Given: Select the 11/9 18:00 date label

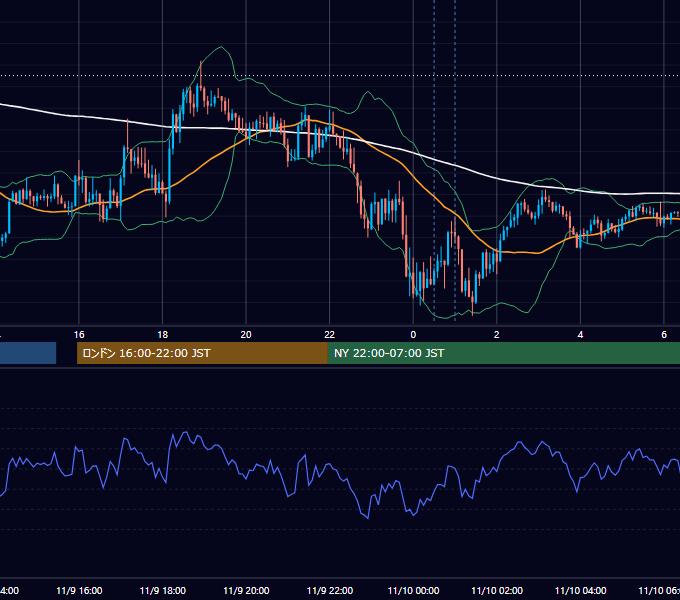Looking at the screenshot, I should [x=163, y=590].
